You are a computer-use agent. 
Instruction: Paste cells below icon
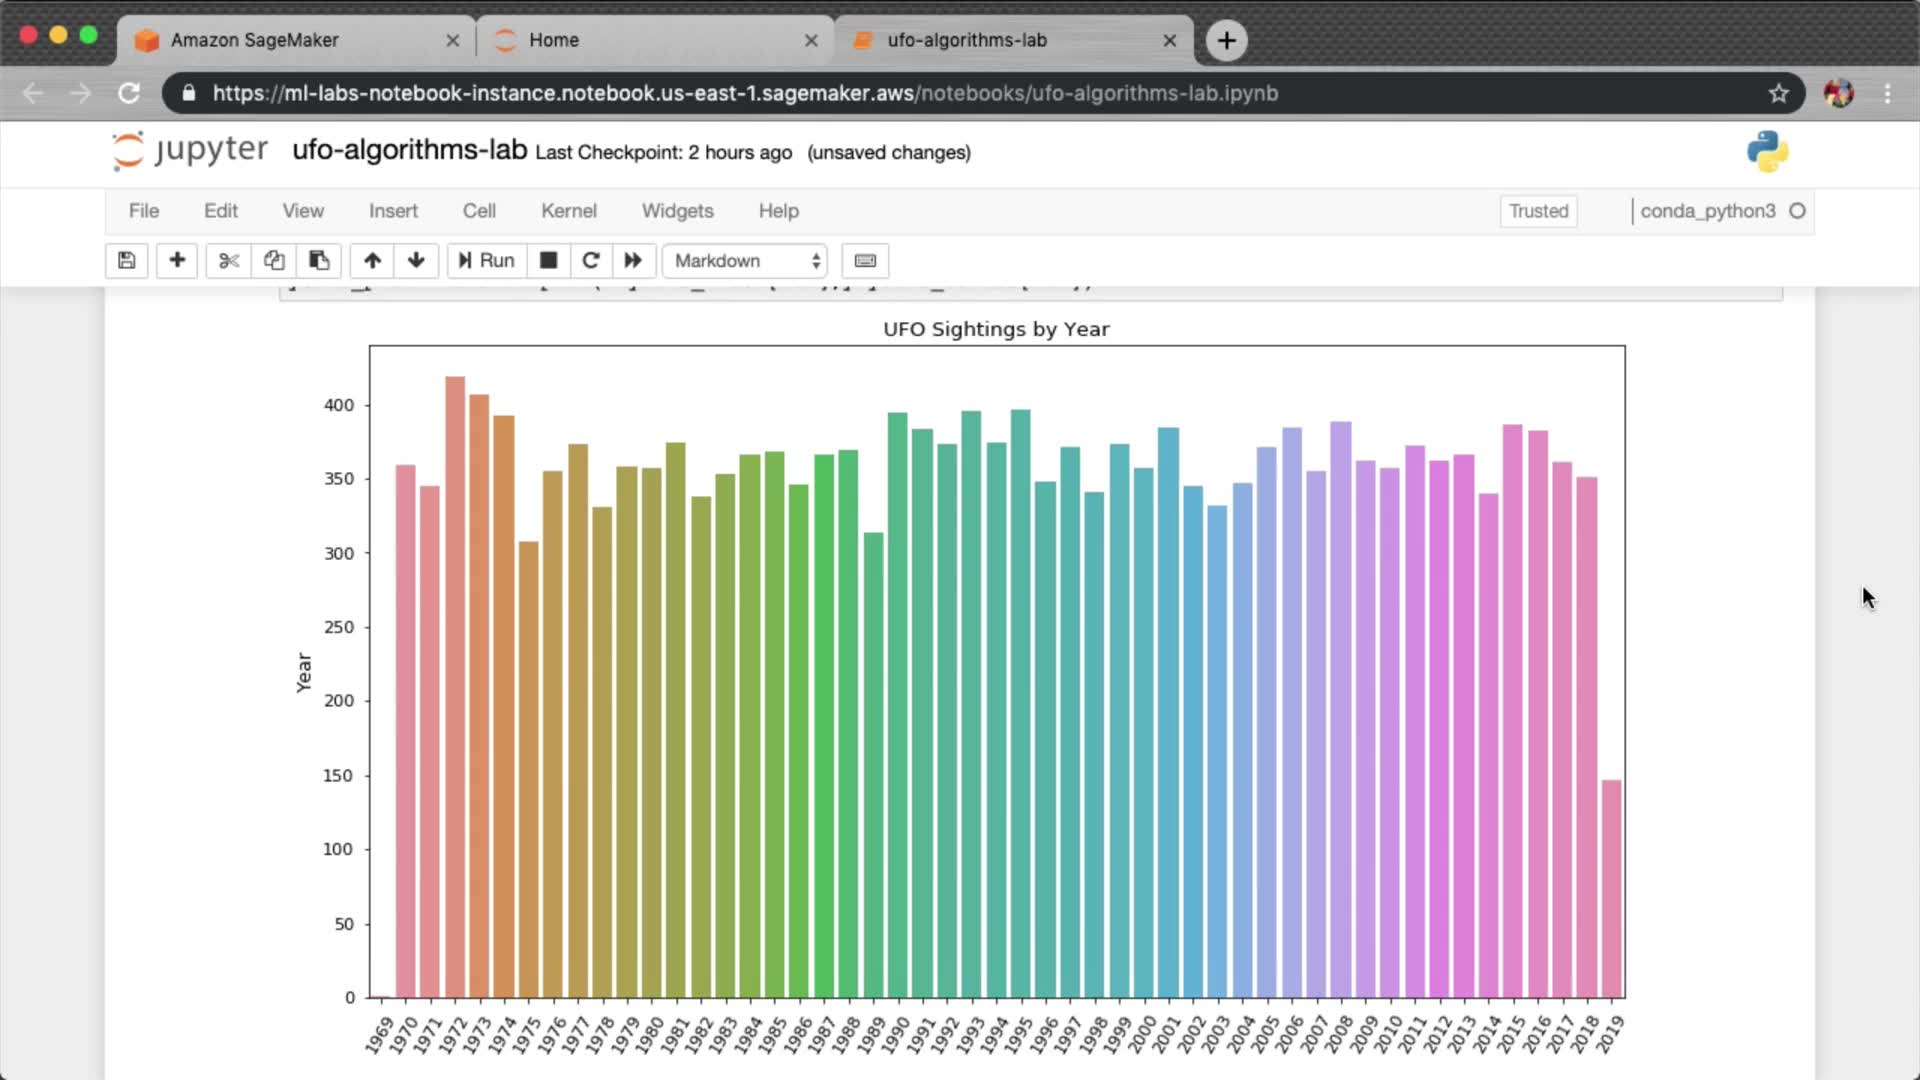tap(319, 261)
